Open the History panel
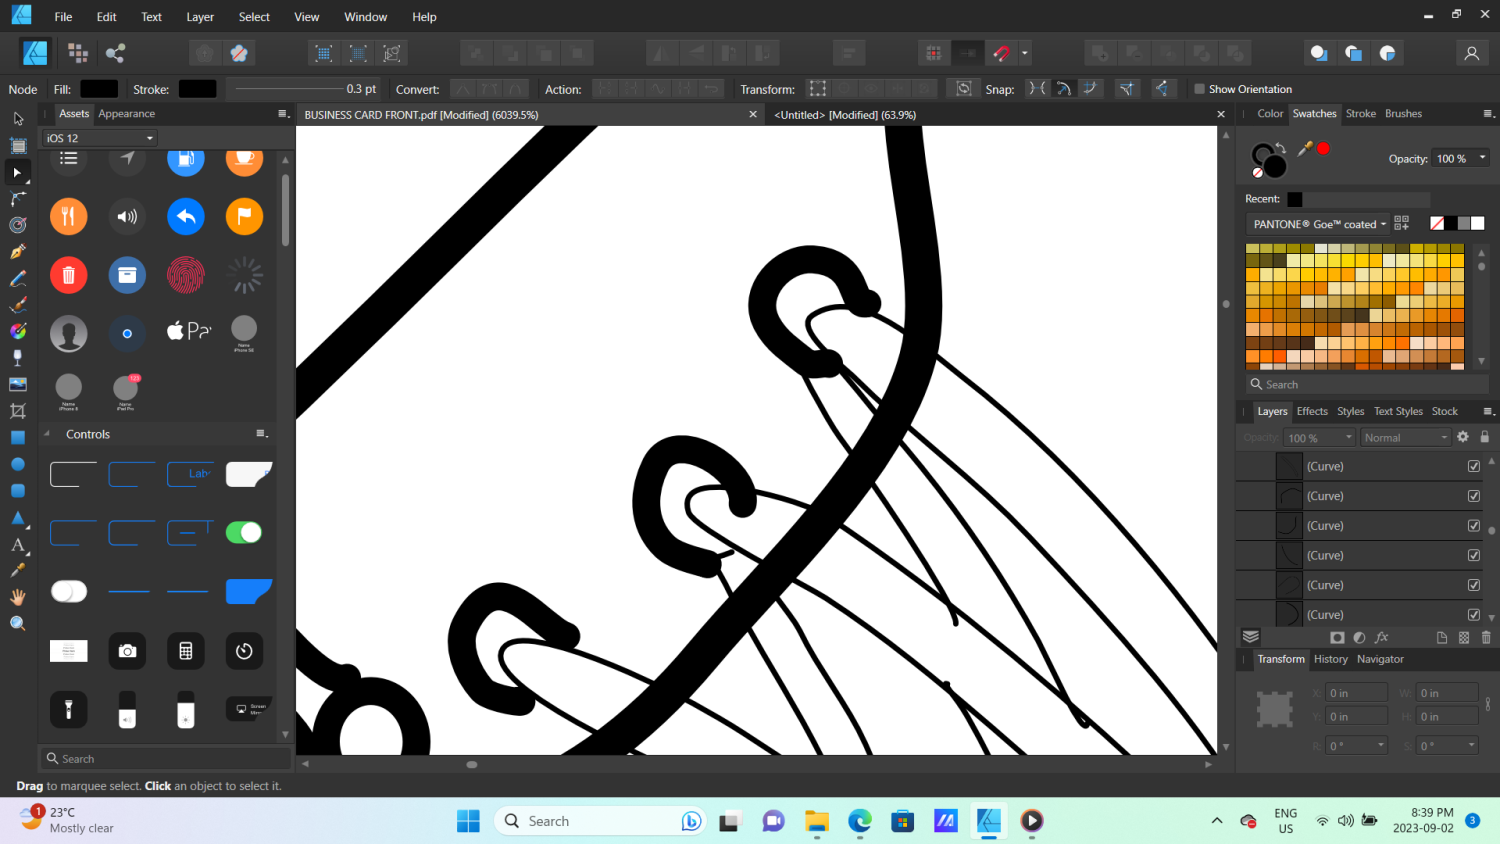The image size is (1500, 844). pyautogui.click(x=1330, y=659)
